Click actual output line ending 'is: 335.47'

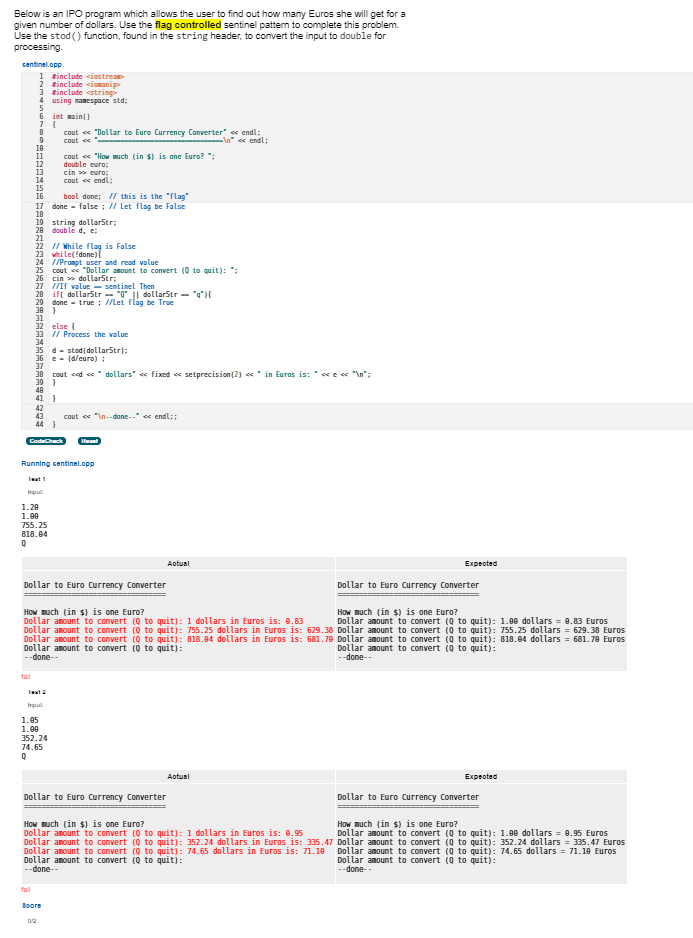[x=178, y=842]
